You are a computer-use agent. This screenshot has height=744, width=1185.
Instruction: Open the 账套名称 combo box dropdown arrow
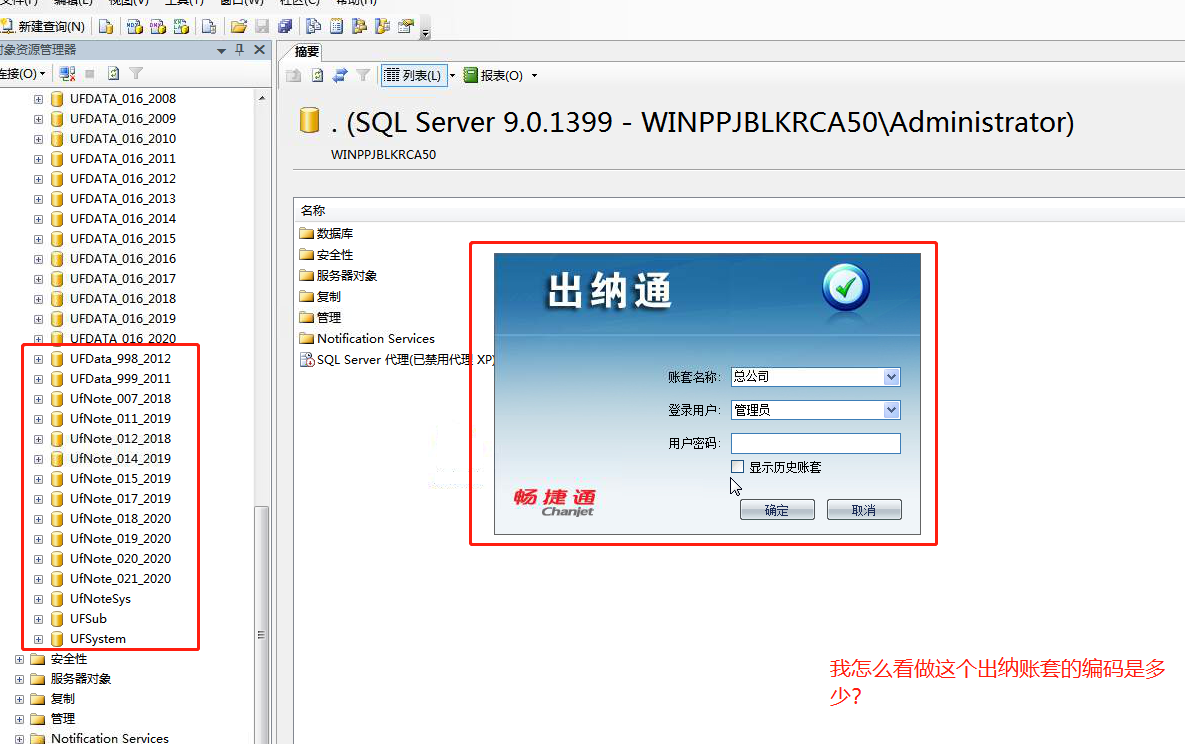pos(892,377)
